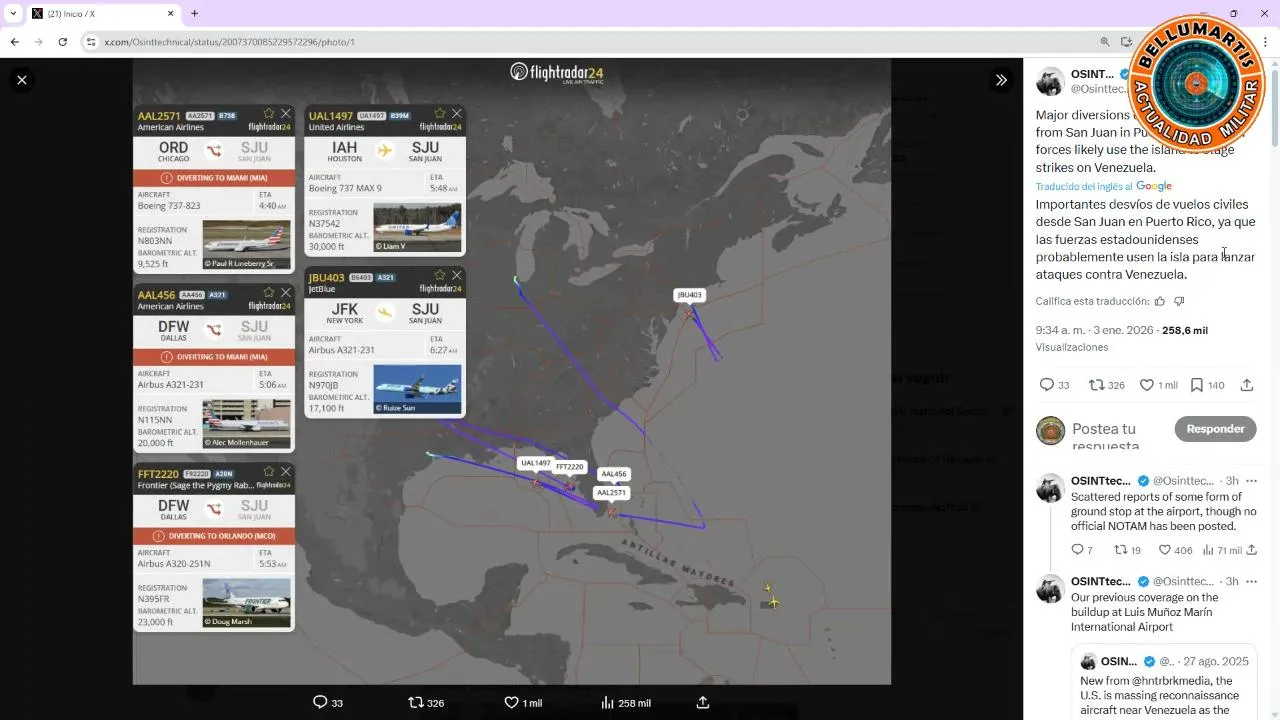
Task: Open a new browser tab
Action: (x=194, y=13)
